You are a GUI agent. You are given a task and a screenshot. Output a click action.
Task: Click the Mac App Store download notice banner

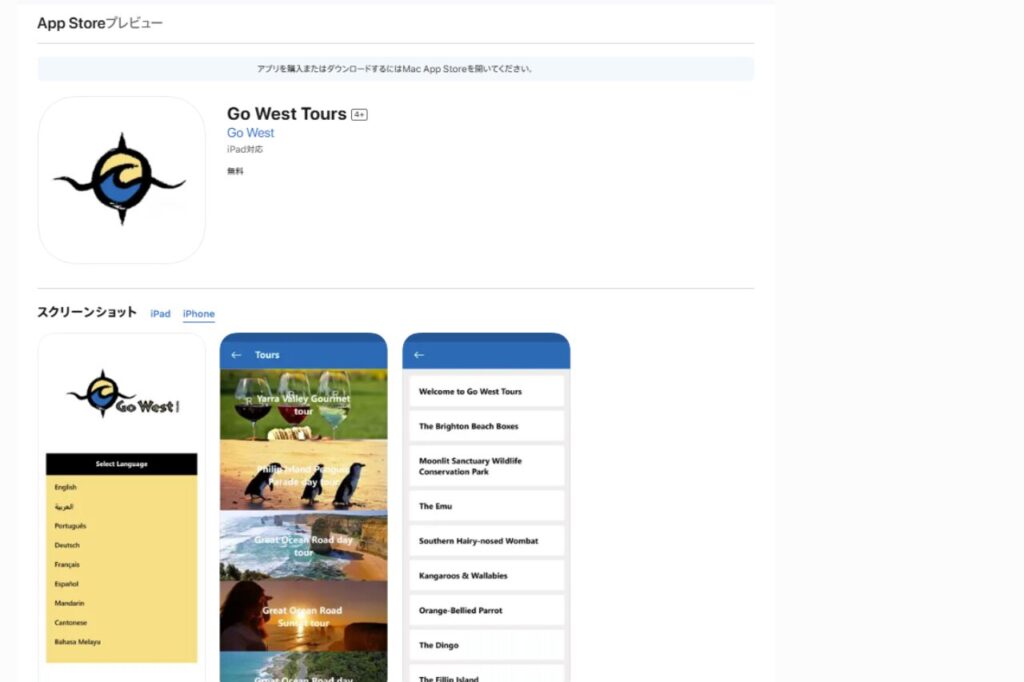click(396, 69)
